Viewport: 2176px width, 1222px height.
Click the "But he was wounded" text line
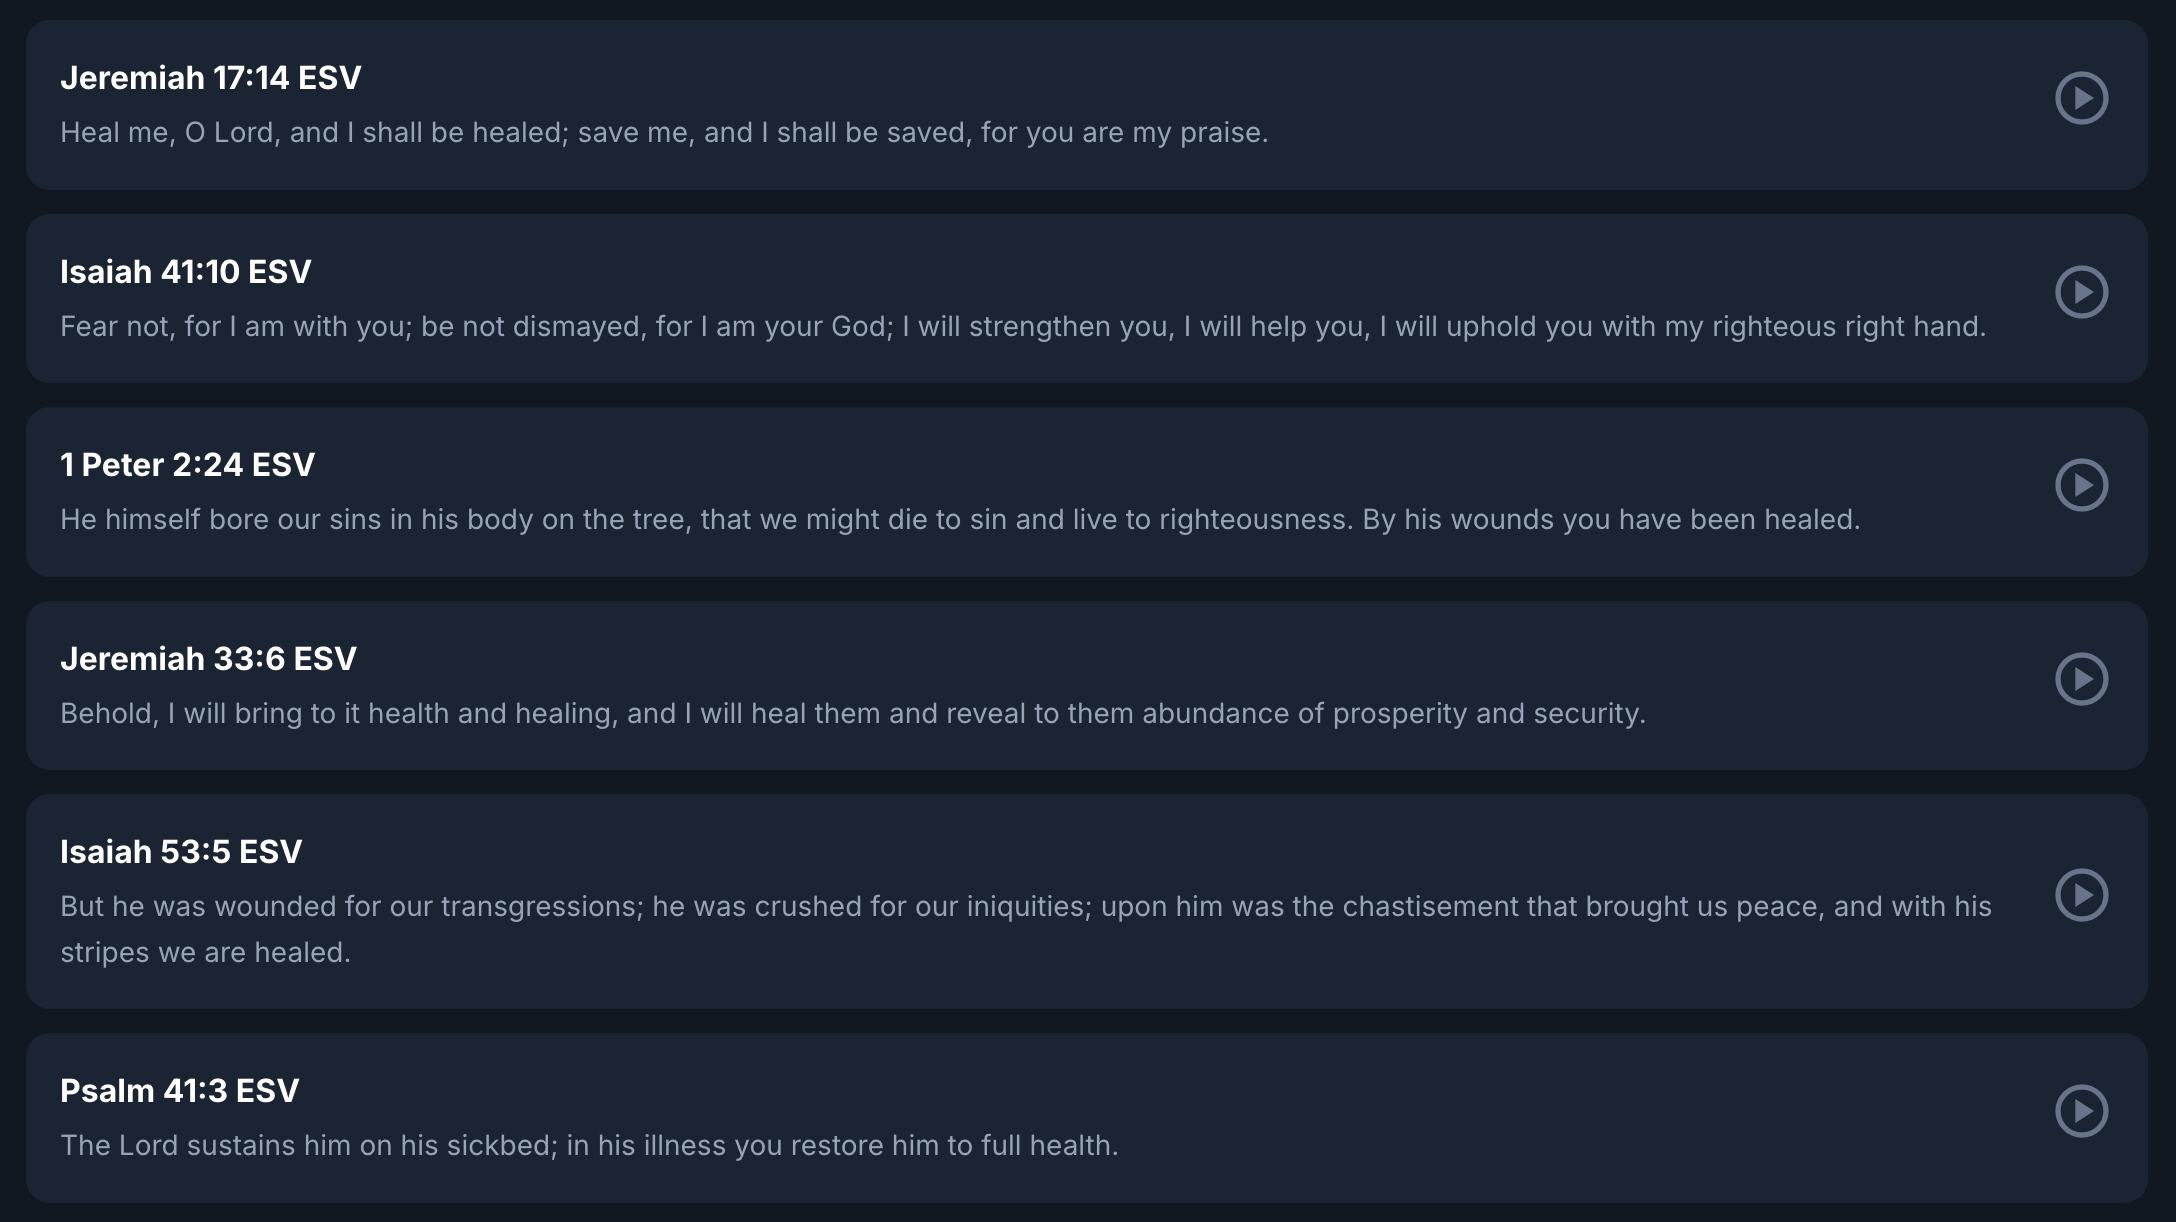[1025, 907]
